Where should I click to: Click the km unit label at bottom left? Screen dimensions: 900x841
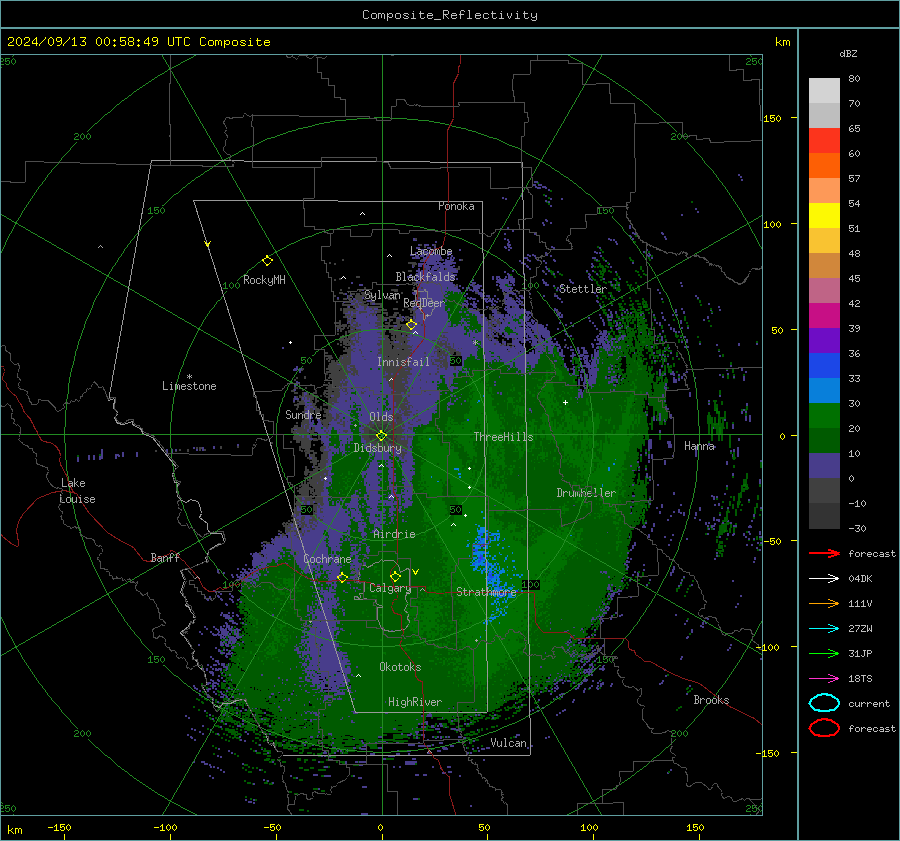[15, 830]
